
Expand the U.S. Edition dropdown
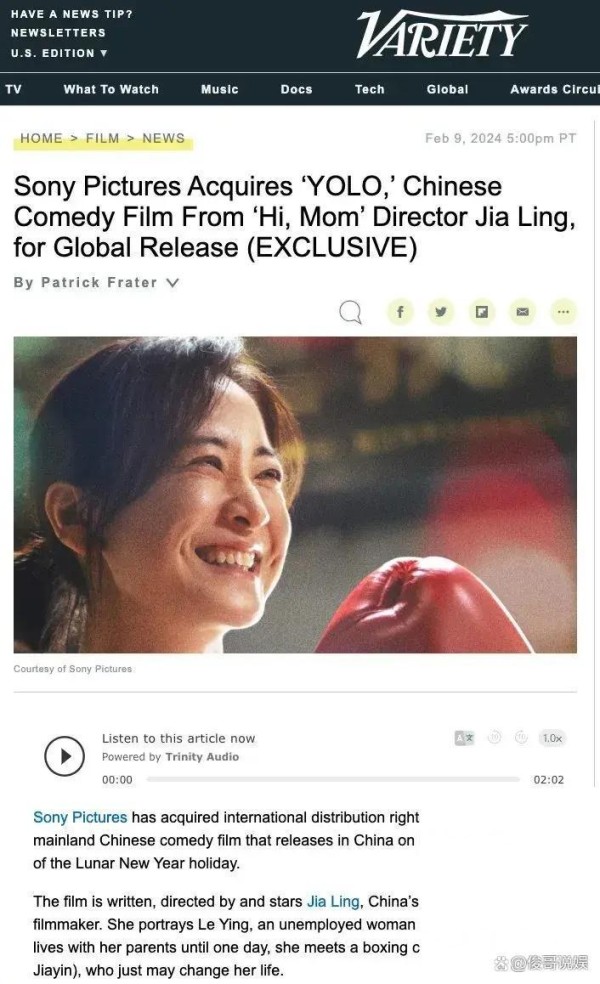[59, 53]
